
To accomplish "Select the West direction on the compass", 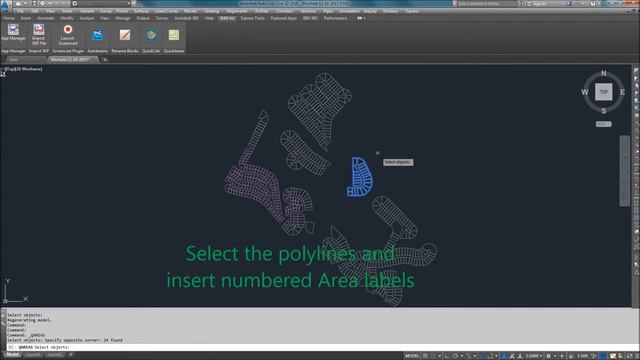I will point(585,92).
